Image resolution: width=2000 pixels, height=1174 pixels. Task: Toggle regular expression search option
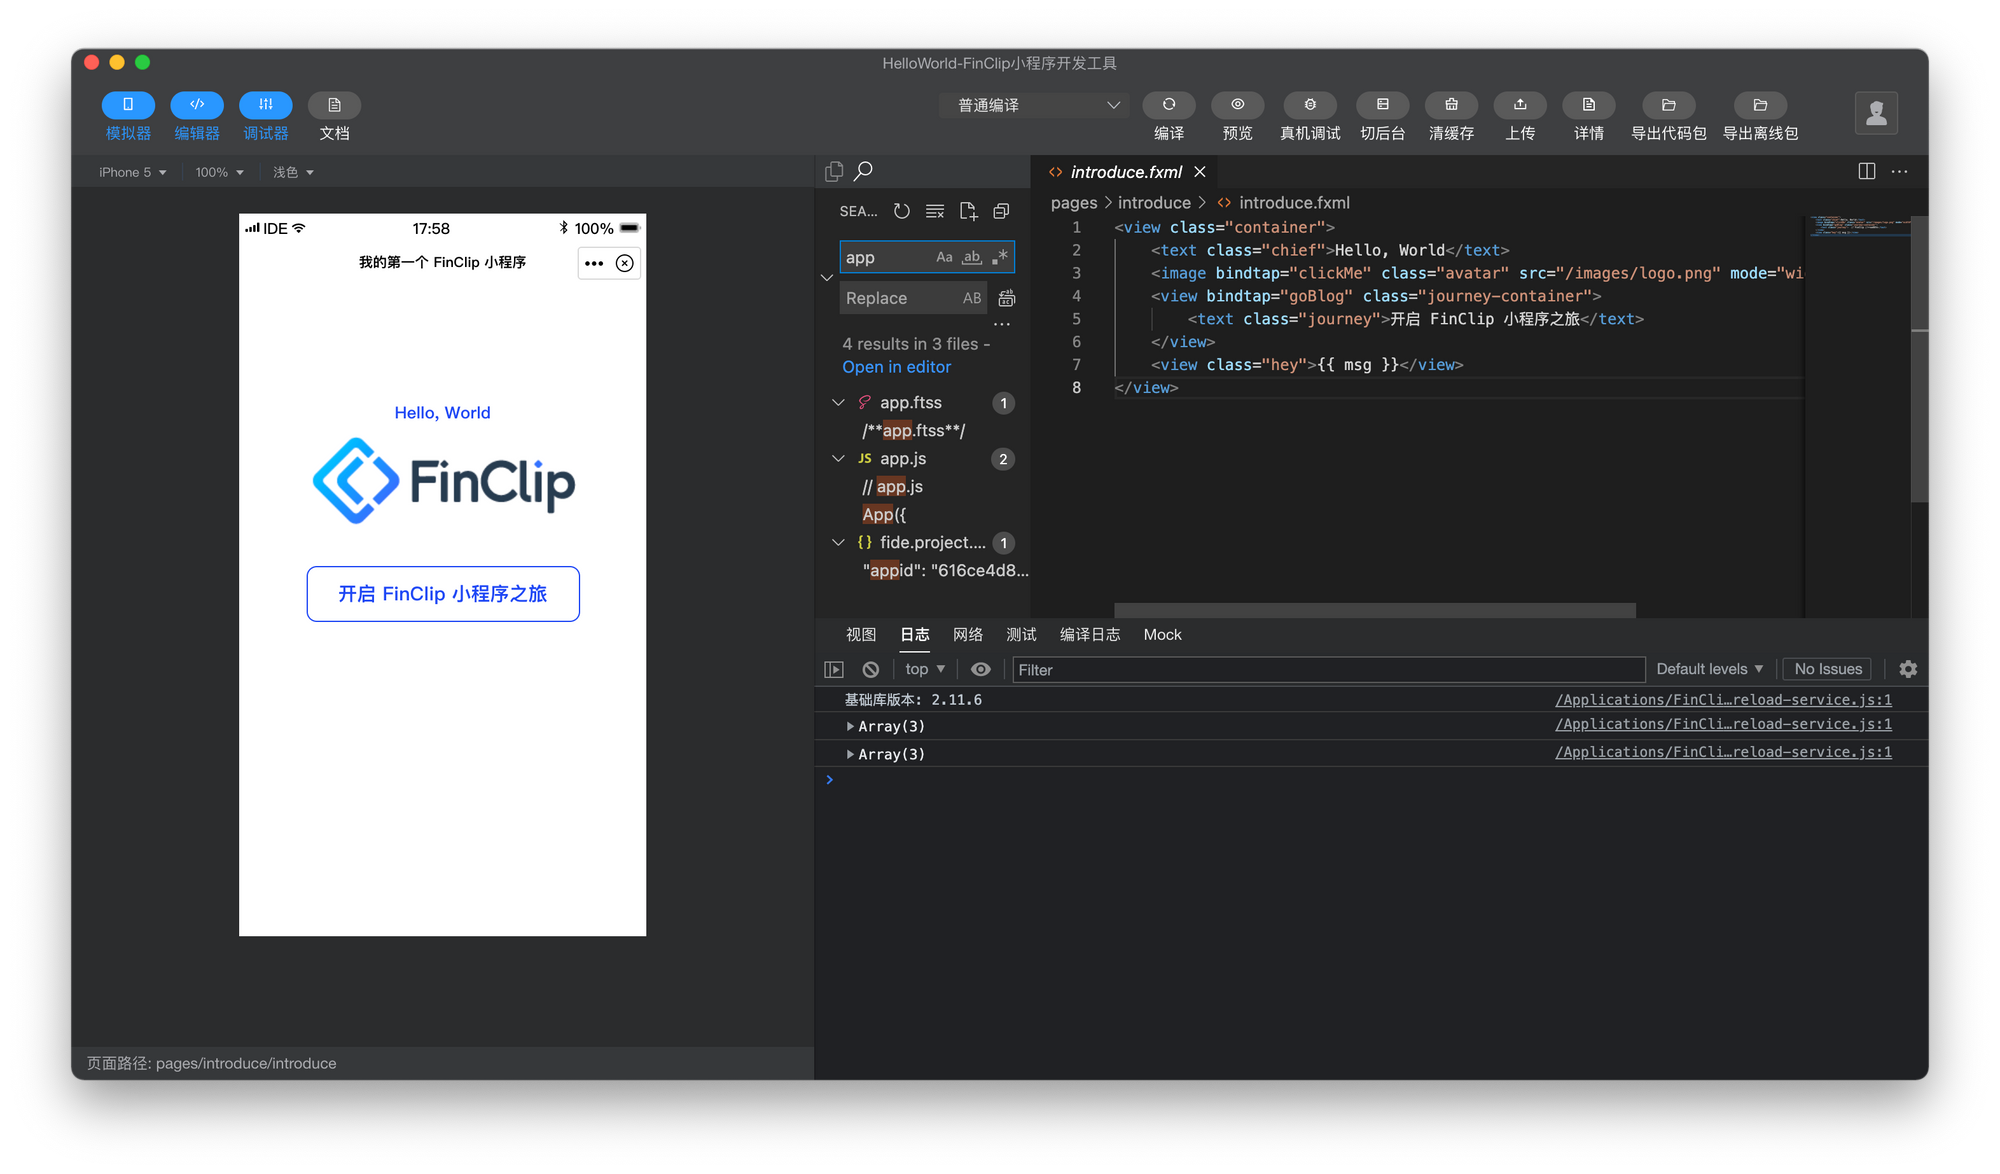(x=1000, y=257)
